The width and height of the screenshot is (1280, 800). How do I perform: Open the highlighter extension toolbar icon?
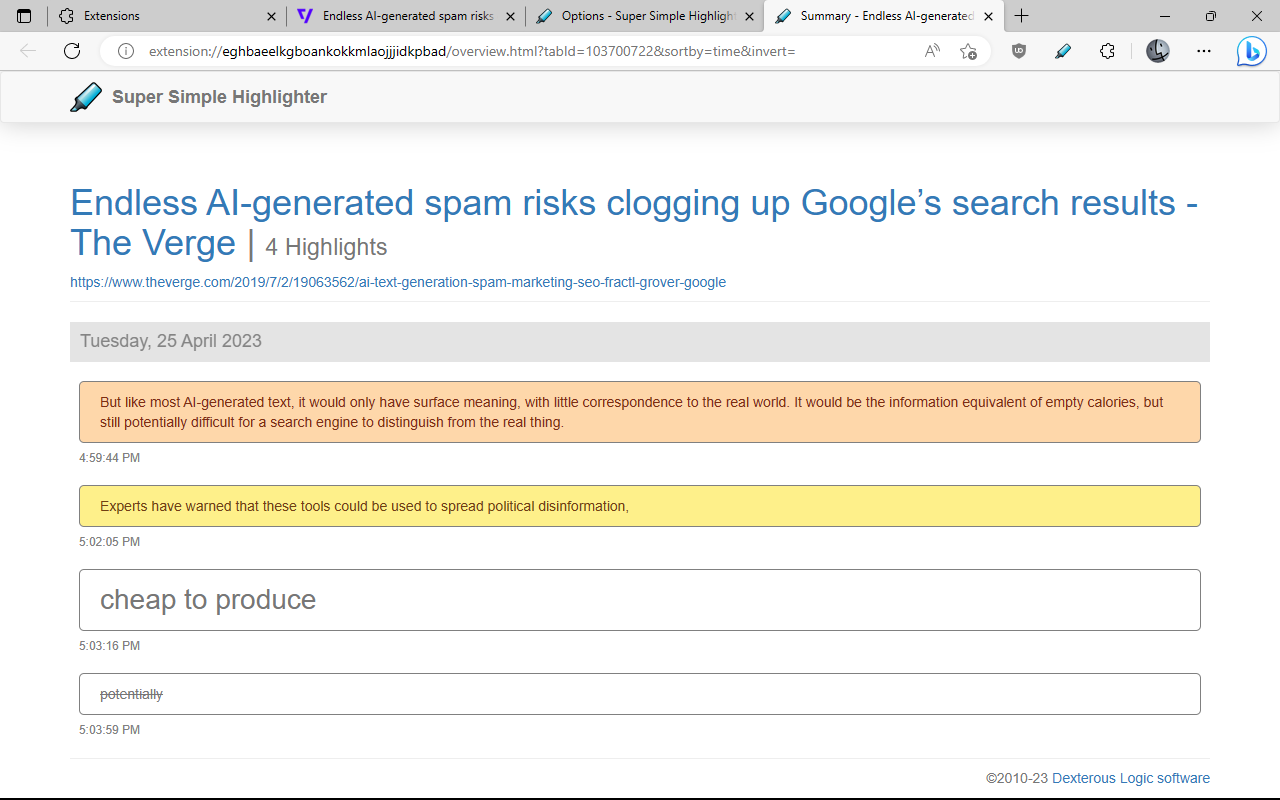[x=1063, y=51]
